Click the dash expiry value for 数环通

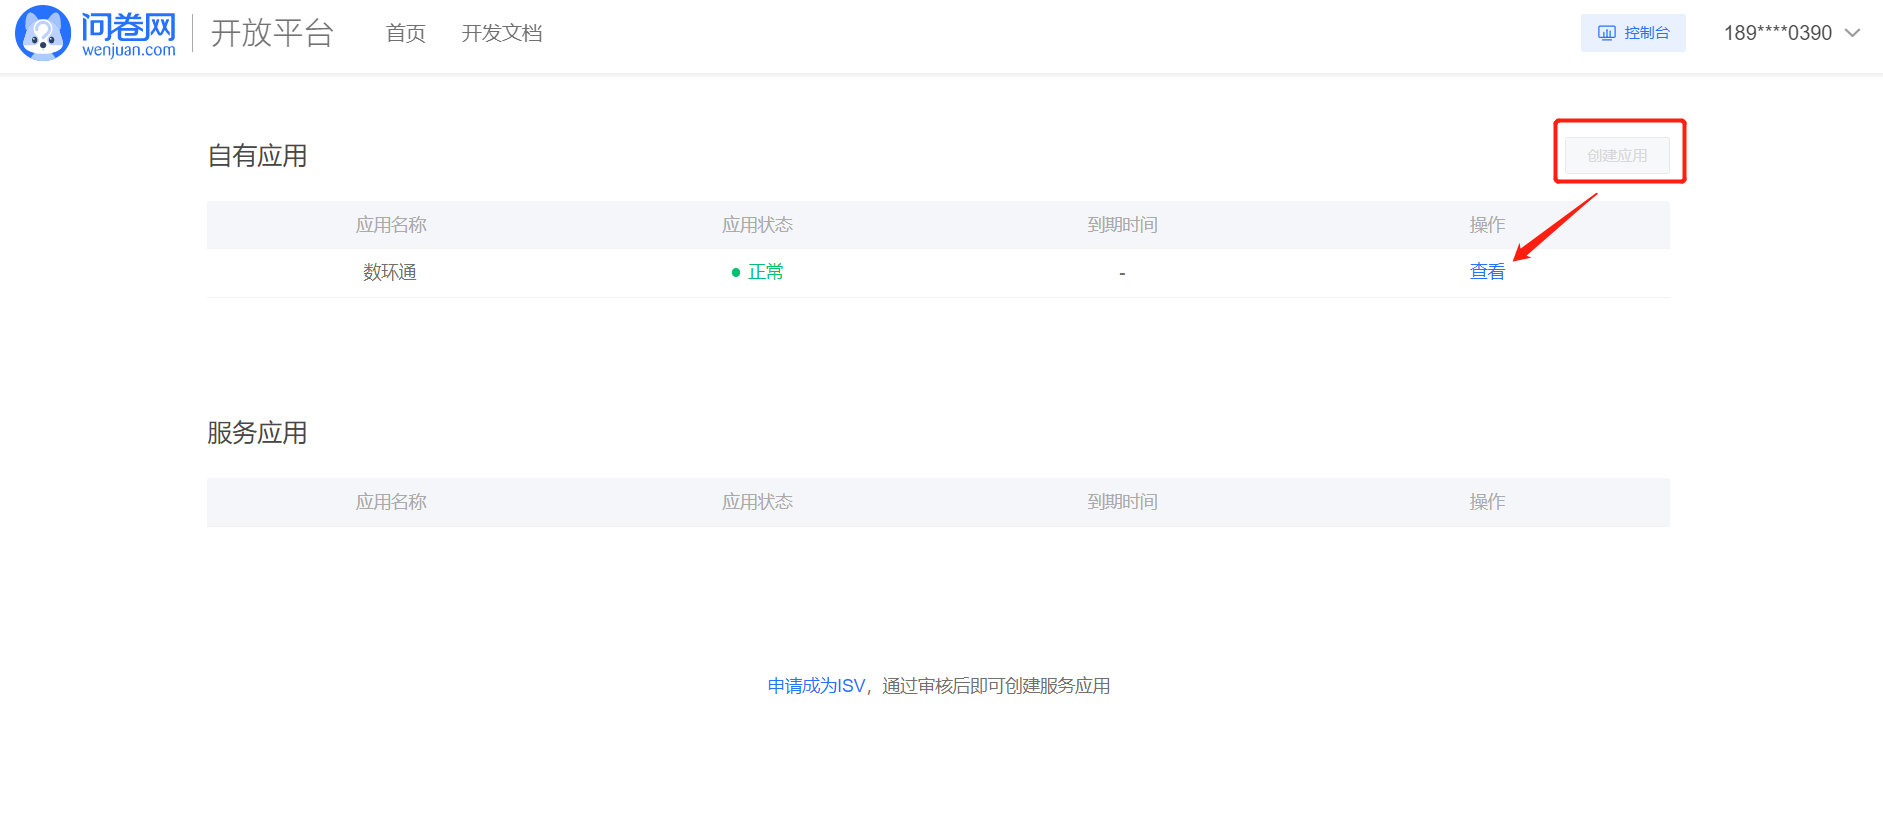click(1122, 273)
